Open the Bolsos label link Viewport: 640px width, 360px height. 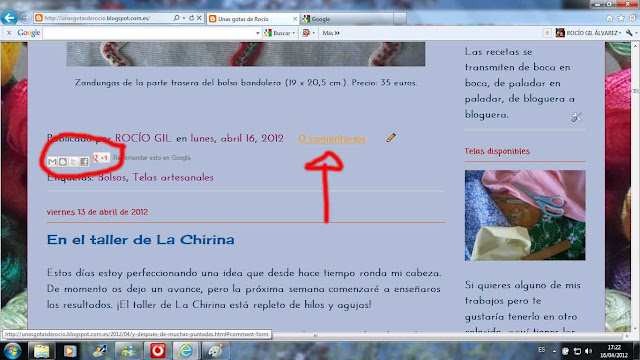click(x=111, y=178)
